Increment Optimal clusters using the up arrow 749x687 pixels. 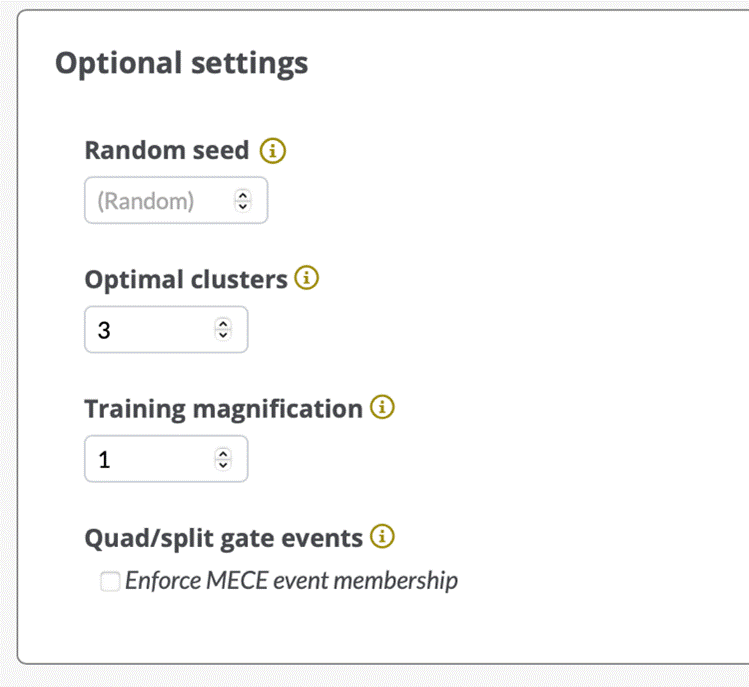(223, 324)
